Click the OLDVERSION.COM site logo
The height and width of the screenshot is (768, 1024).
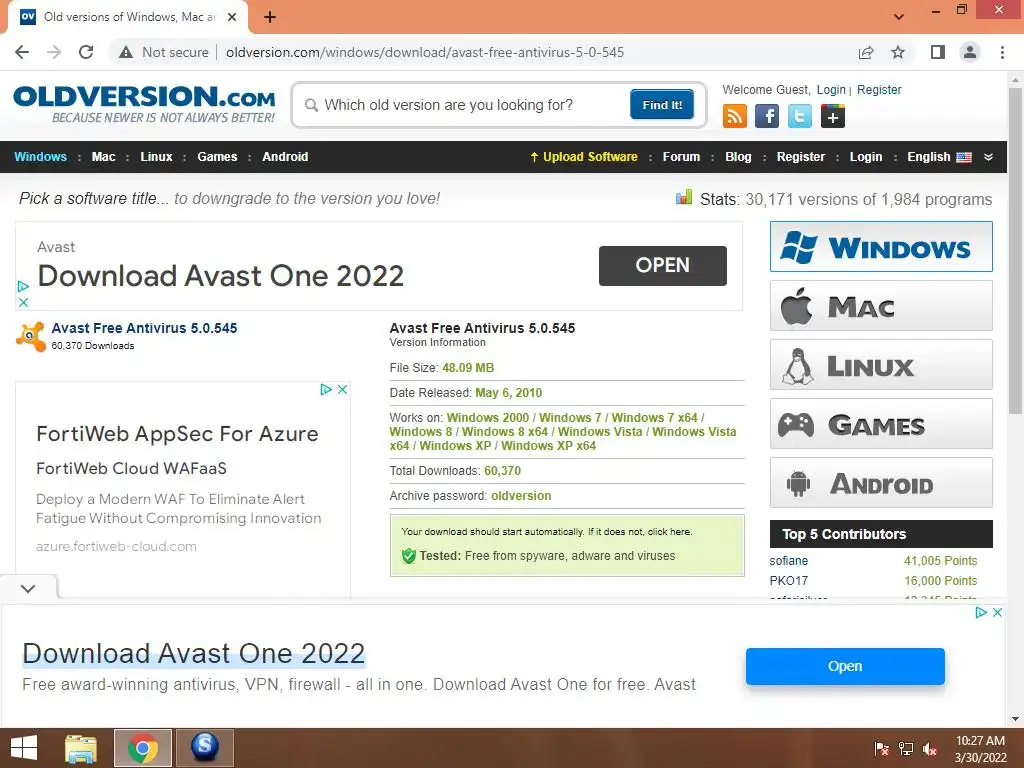(144, 104)
